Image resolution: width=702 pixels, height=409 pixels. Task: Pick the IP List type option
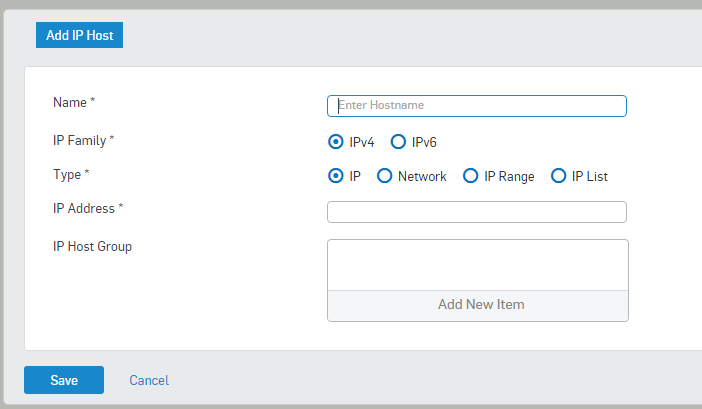click(558, 176)
